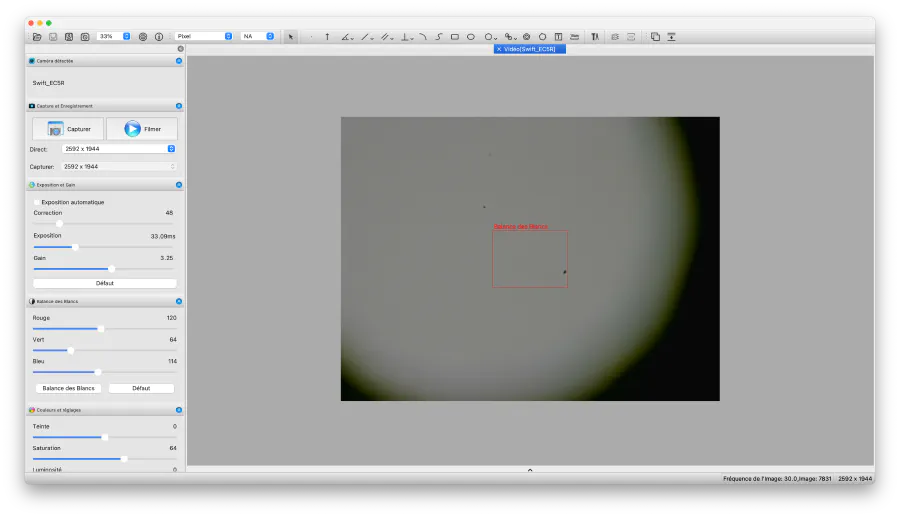900x517 pixels.
Task: Open the 33% zoom level dropdown
Action: (114, 36)
